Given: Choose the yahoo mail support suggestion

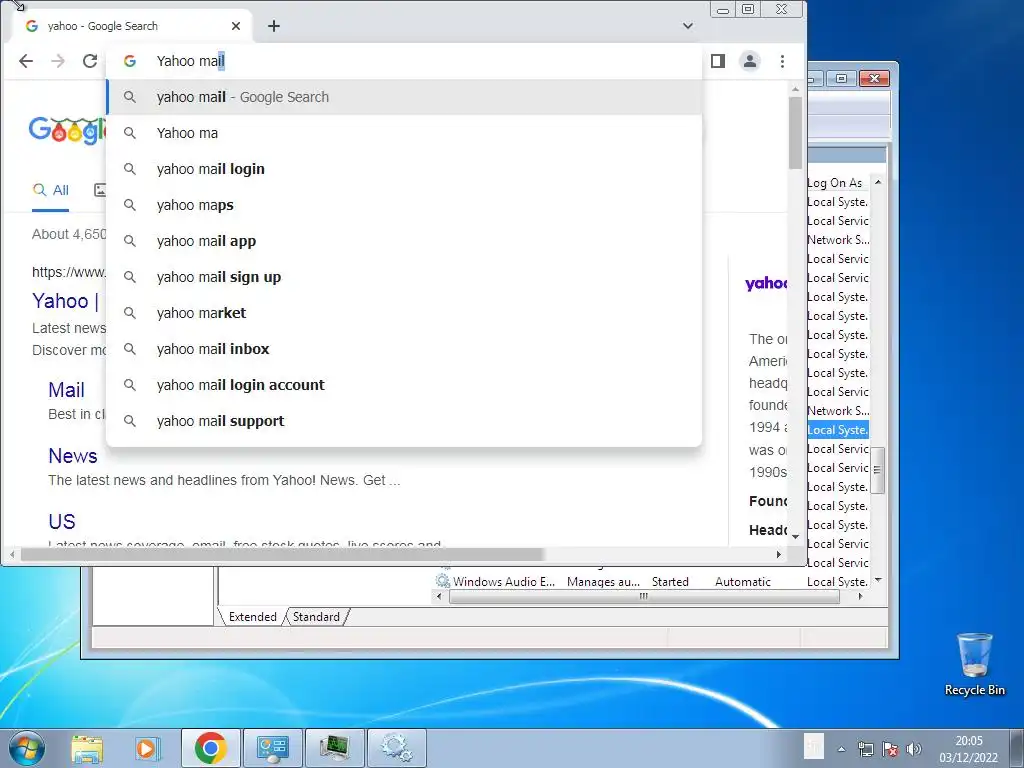Looking at the screenshot, I should [x=404, y=421].
